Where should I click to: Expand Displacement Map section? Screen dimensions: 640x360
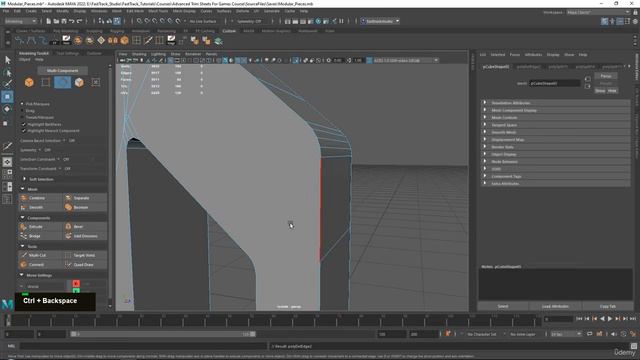click(555, 140)
